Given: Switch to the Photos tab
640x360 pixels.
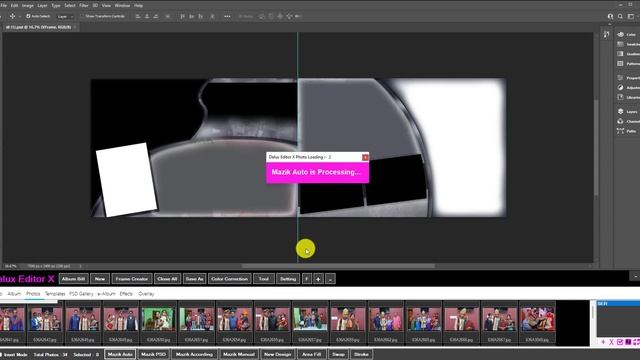Looking at the screenshot, I should point(33,294).
